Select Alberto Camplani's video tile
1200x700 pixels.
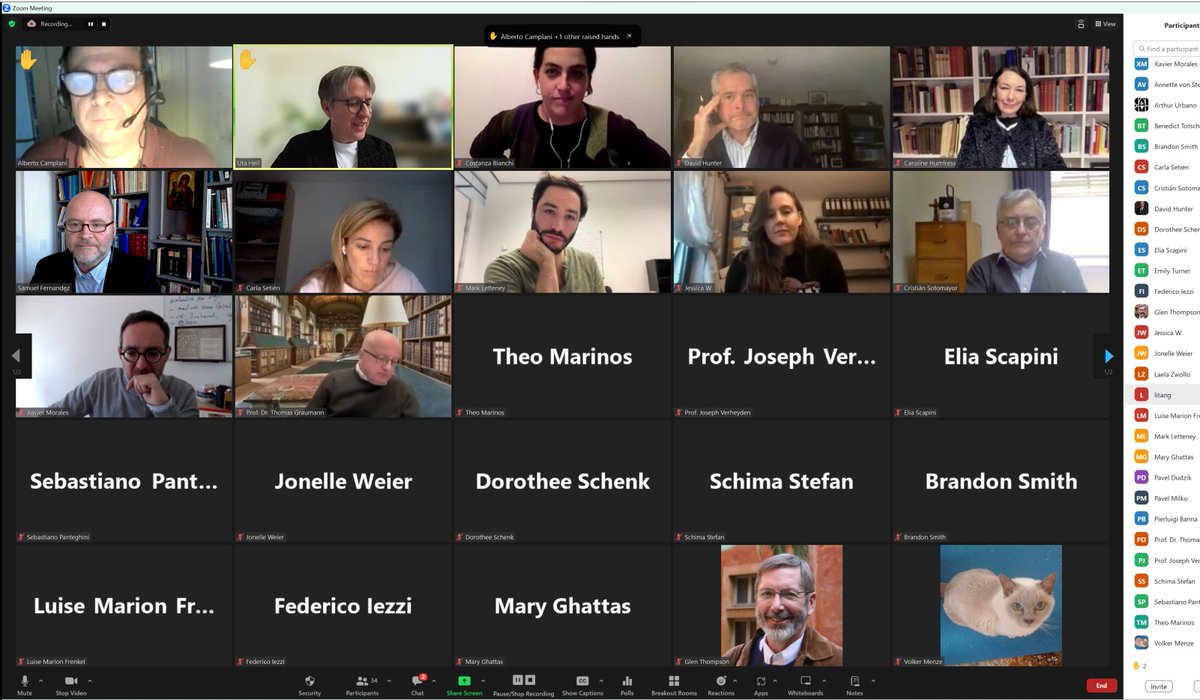tap(124, 107)
